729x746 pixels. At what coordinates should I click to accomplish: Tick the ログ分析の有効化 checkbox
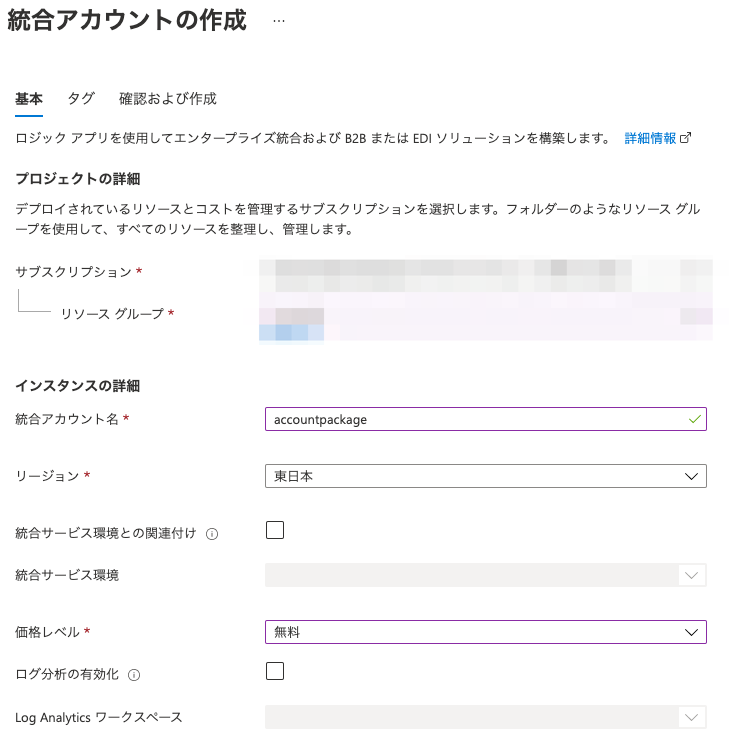tap(275, 671)
